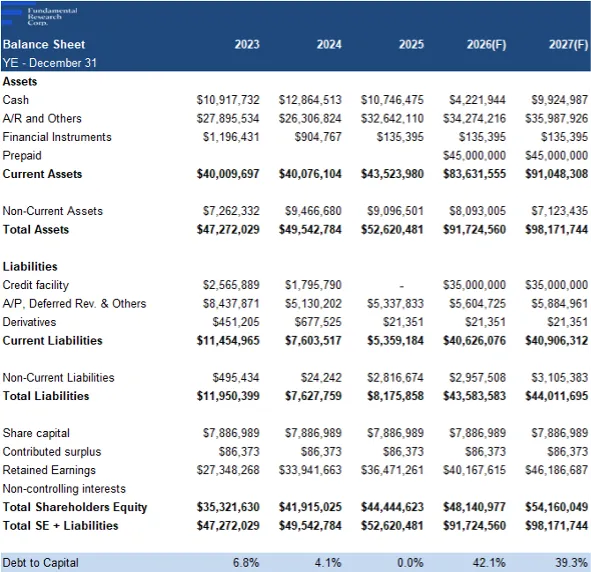
Task: Select the Liabilities section heading
Action: [30, 267]
